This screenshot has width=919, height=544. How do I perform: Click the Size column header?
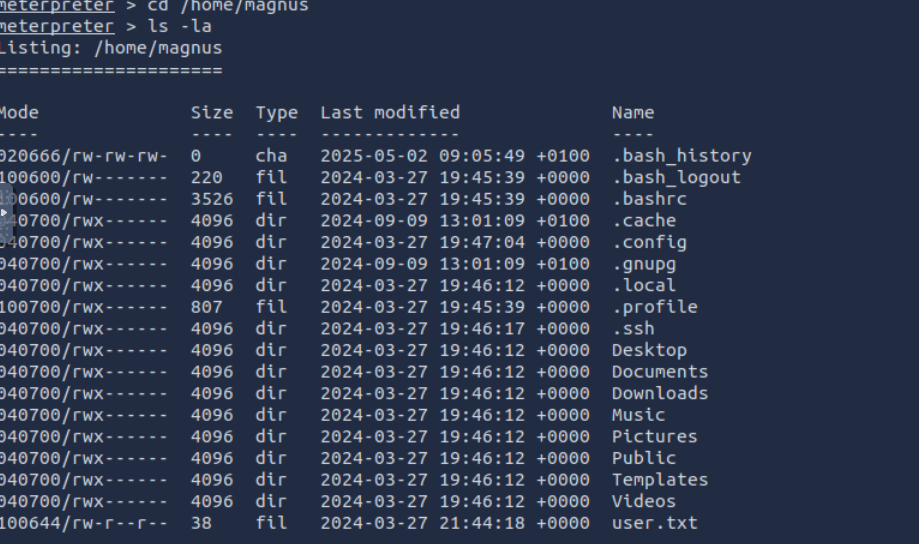212,112
